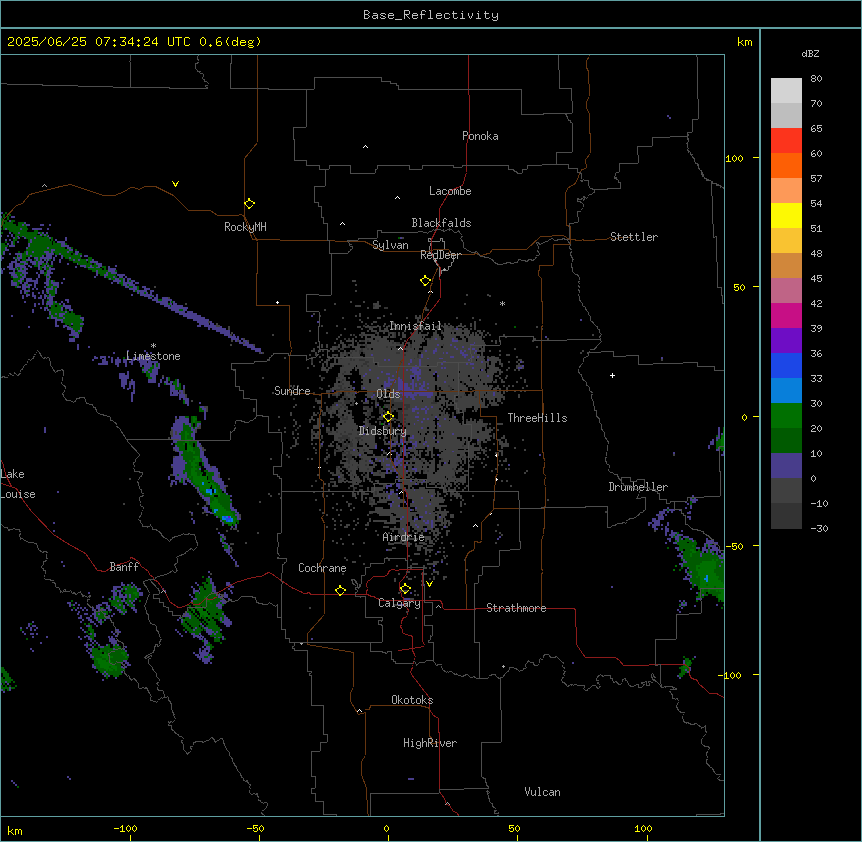The height and width of the screenshot is (842, 862).
Task: Click the km label at top right
Action: (745, 42)
